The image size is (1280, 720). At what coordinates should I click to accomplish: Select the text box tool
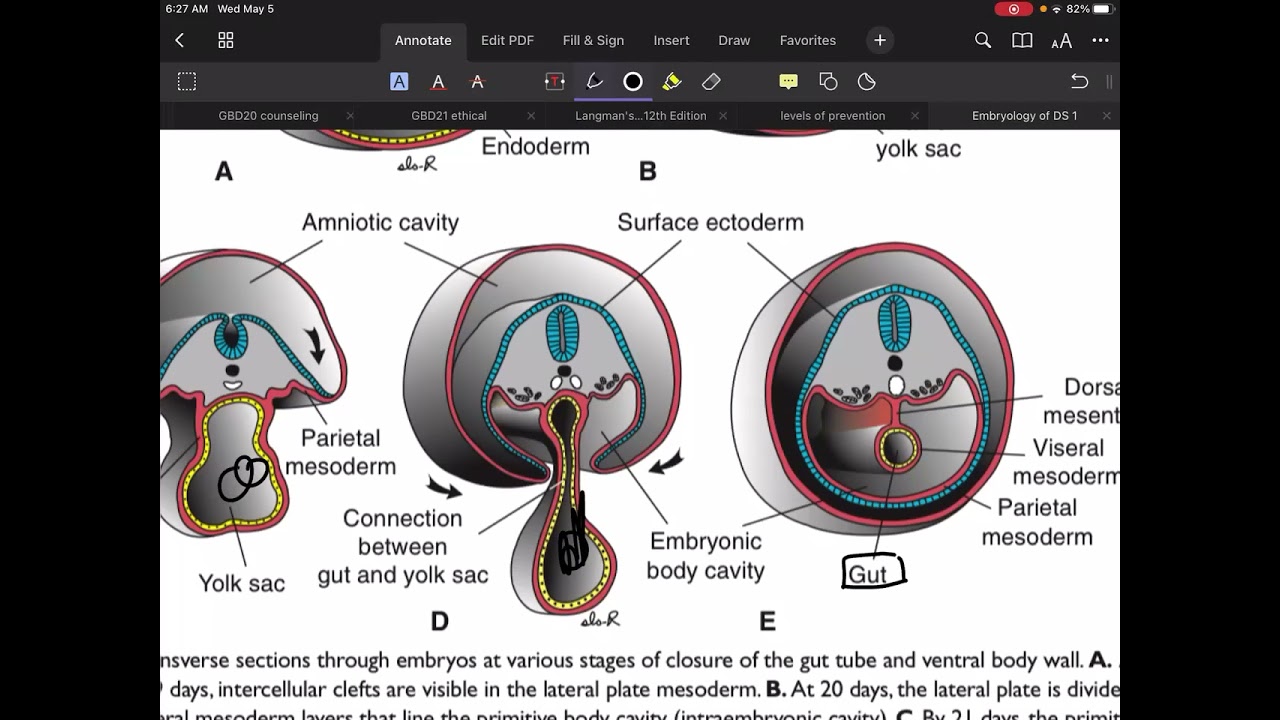pos(554,82)
